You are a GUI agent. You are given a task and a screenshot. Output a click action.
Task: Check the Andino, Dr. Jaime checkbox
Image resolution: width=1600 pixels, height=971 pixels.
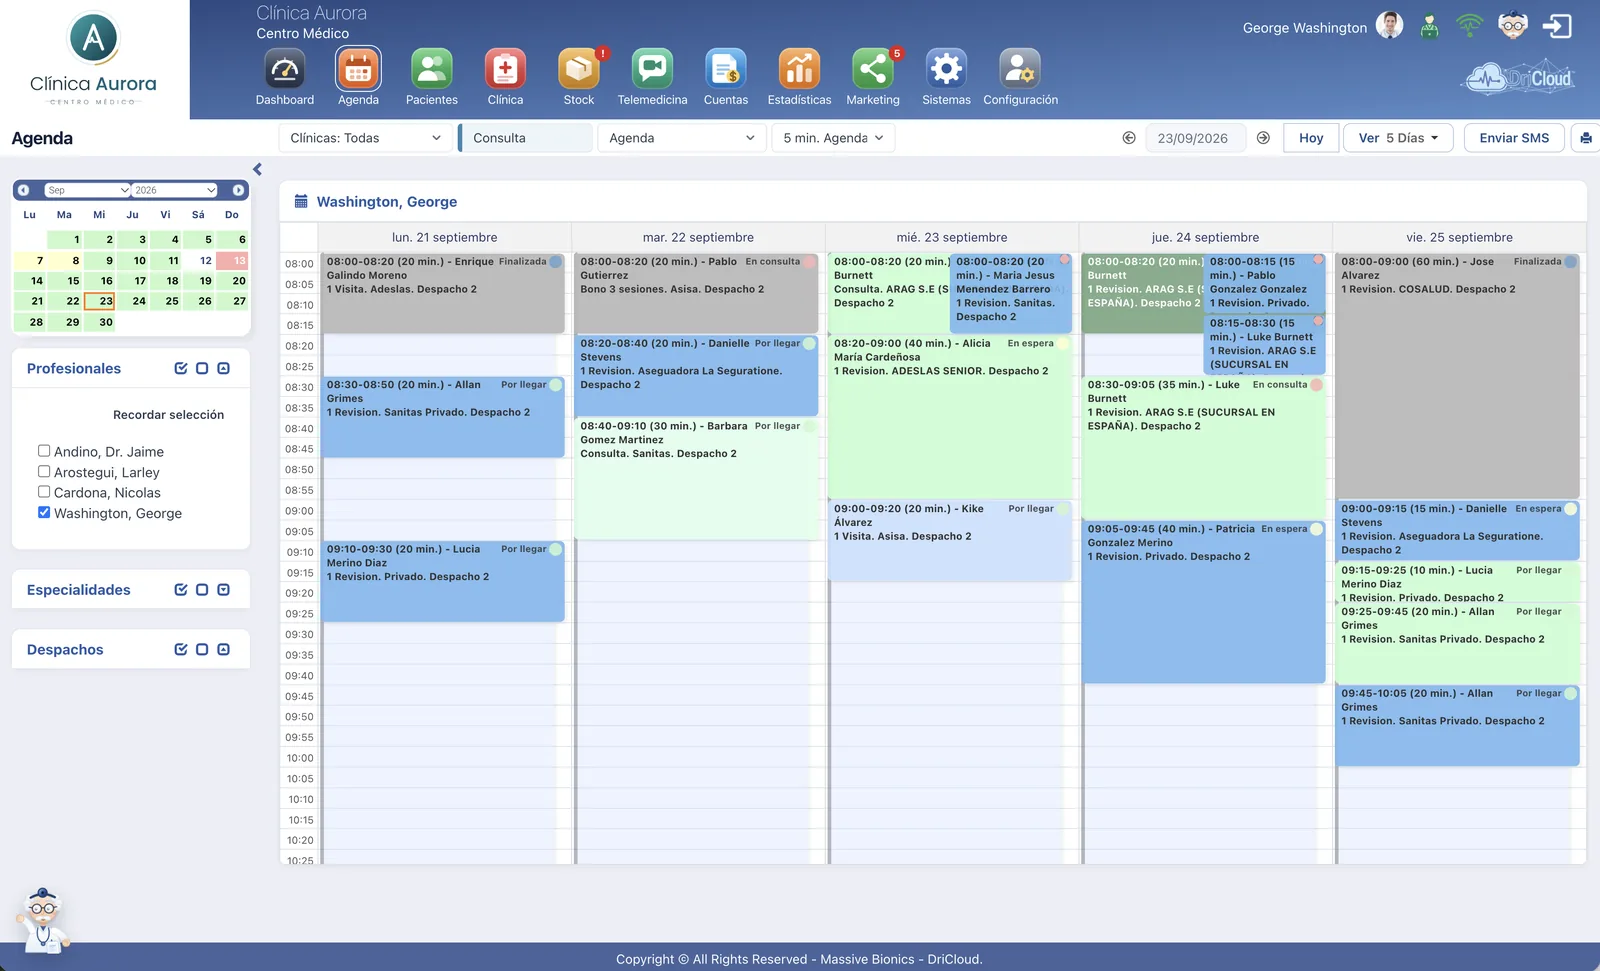coord(44,451)
